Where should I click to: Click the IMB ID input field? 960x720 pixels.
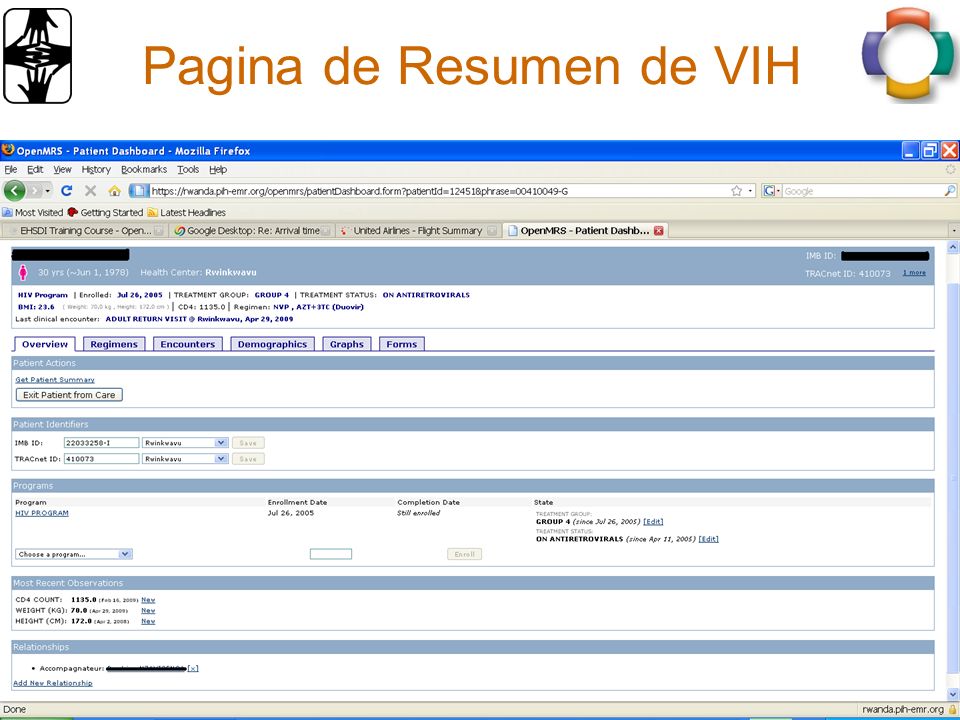pos(102,443)
